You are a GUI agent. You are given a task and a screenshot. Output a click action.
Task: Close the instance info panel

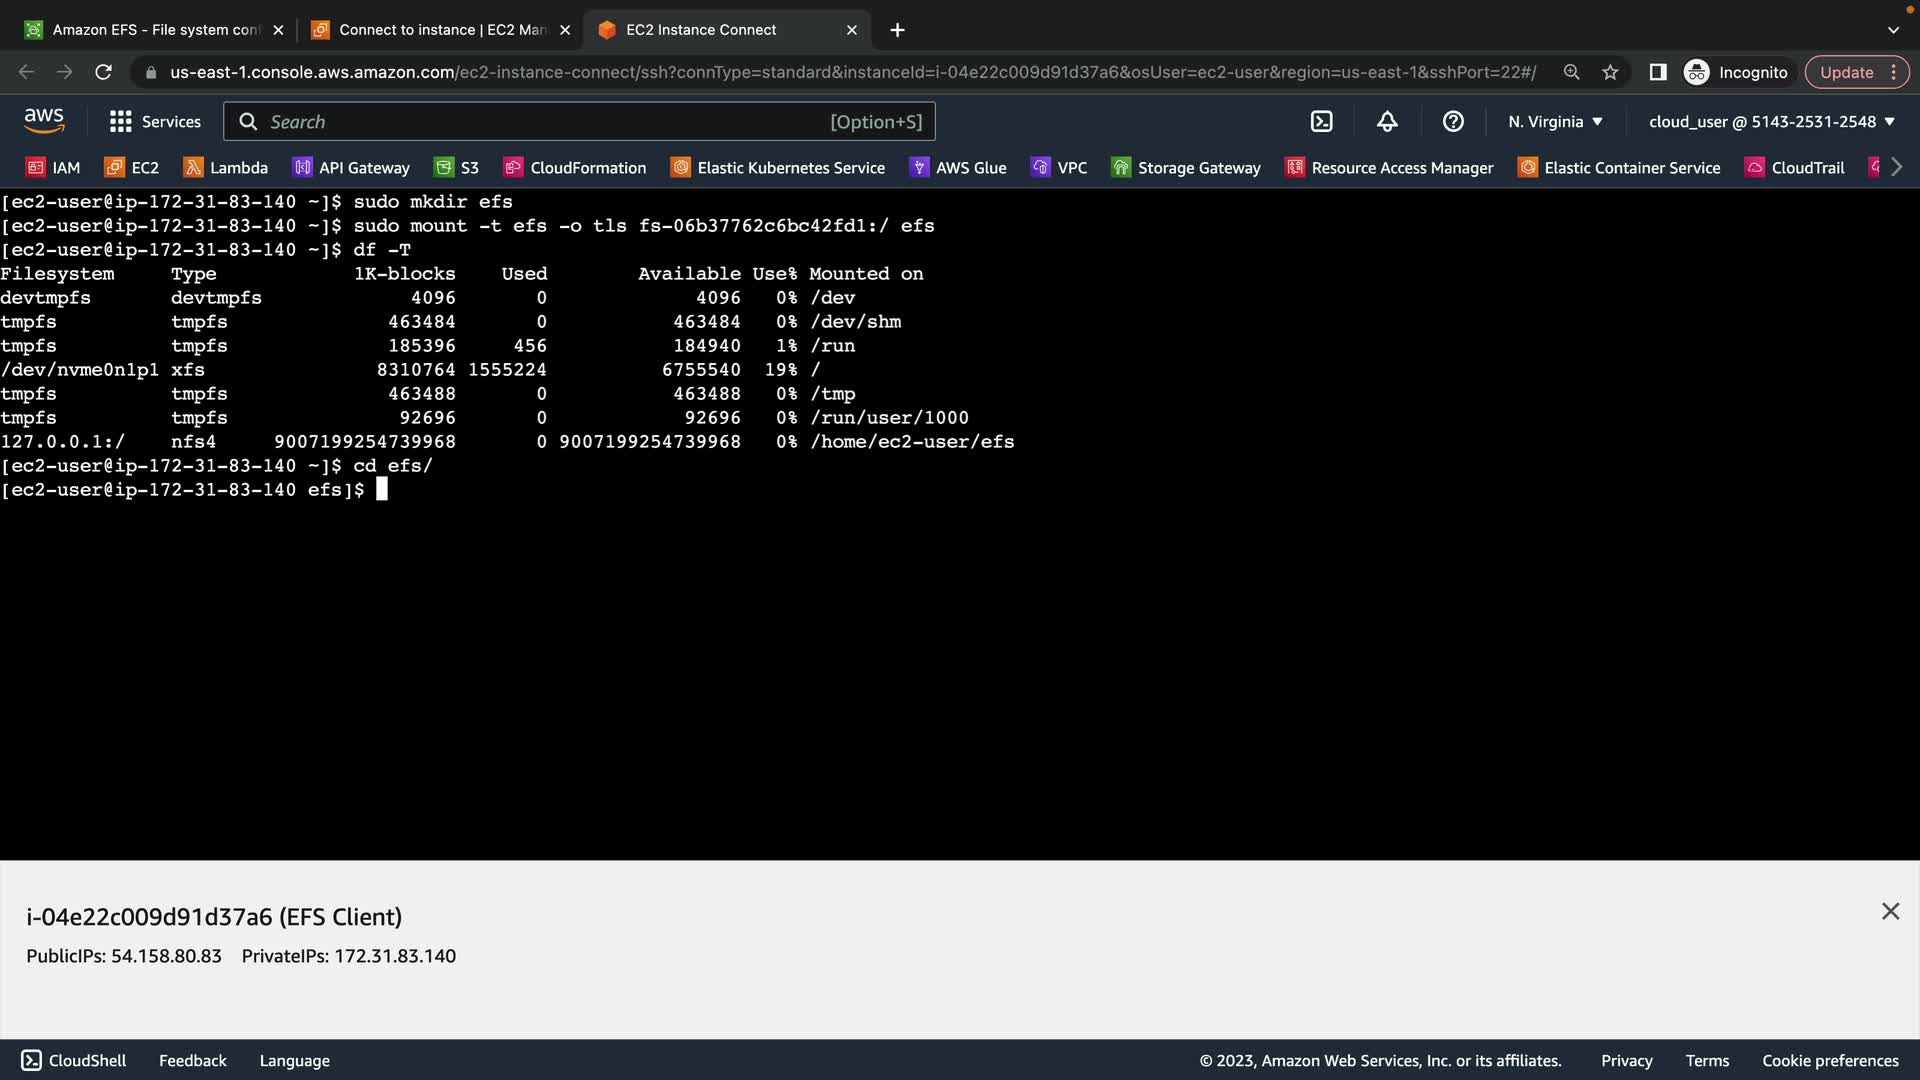(x=1889, y=911)
